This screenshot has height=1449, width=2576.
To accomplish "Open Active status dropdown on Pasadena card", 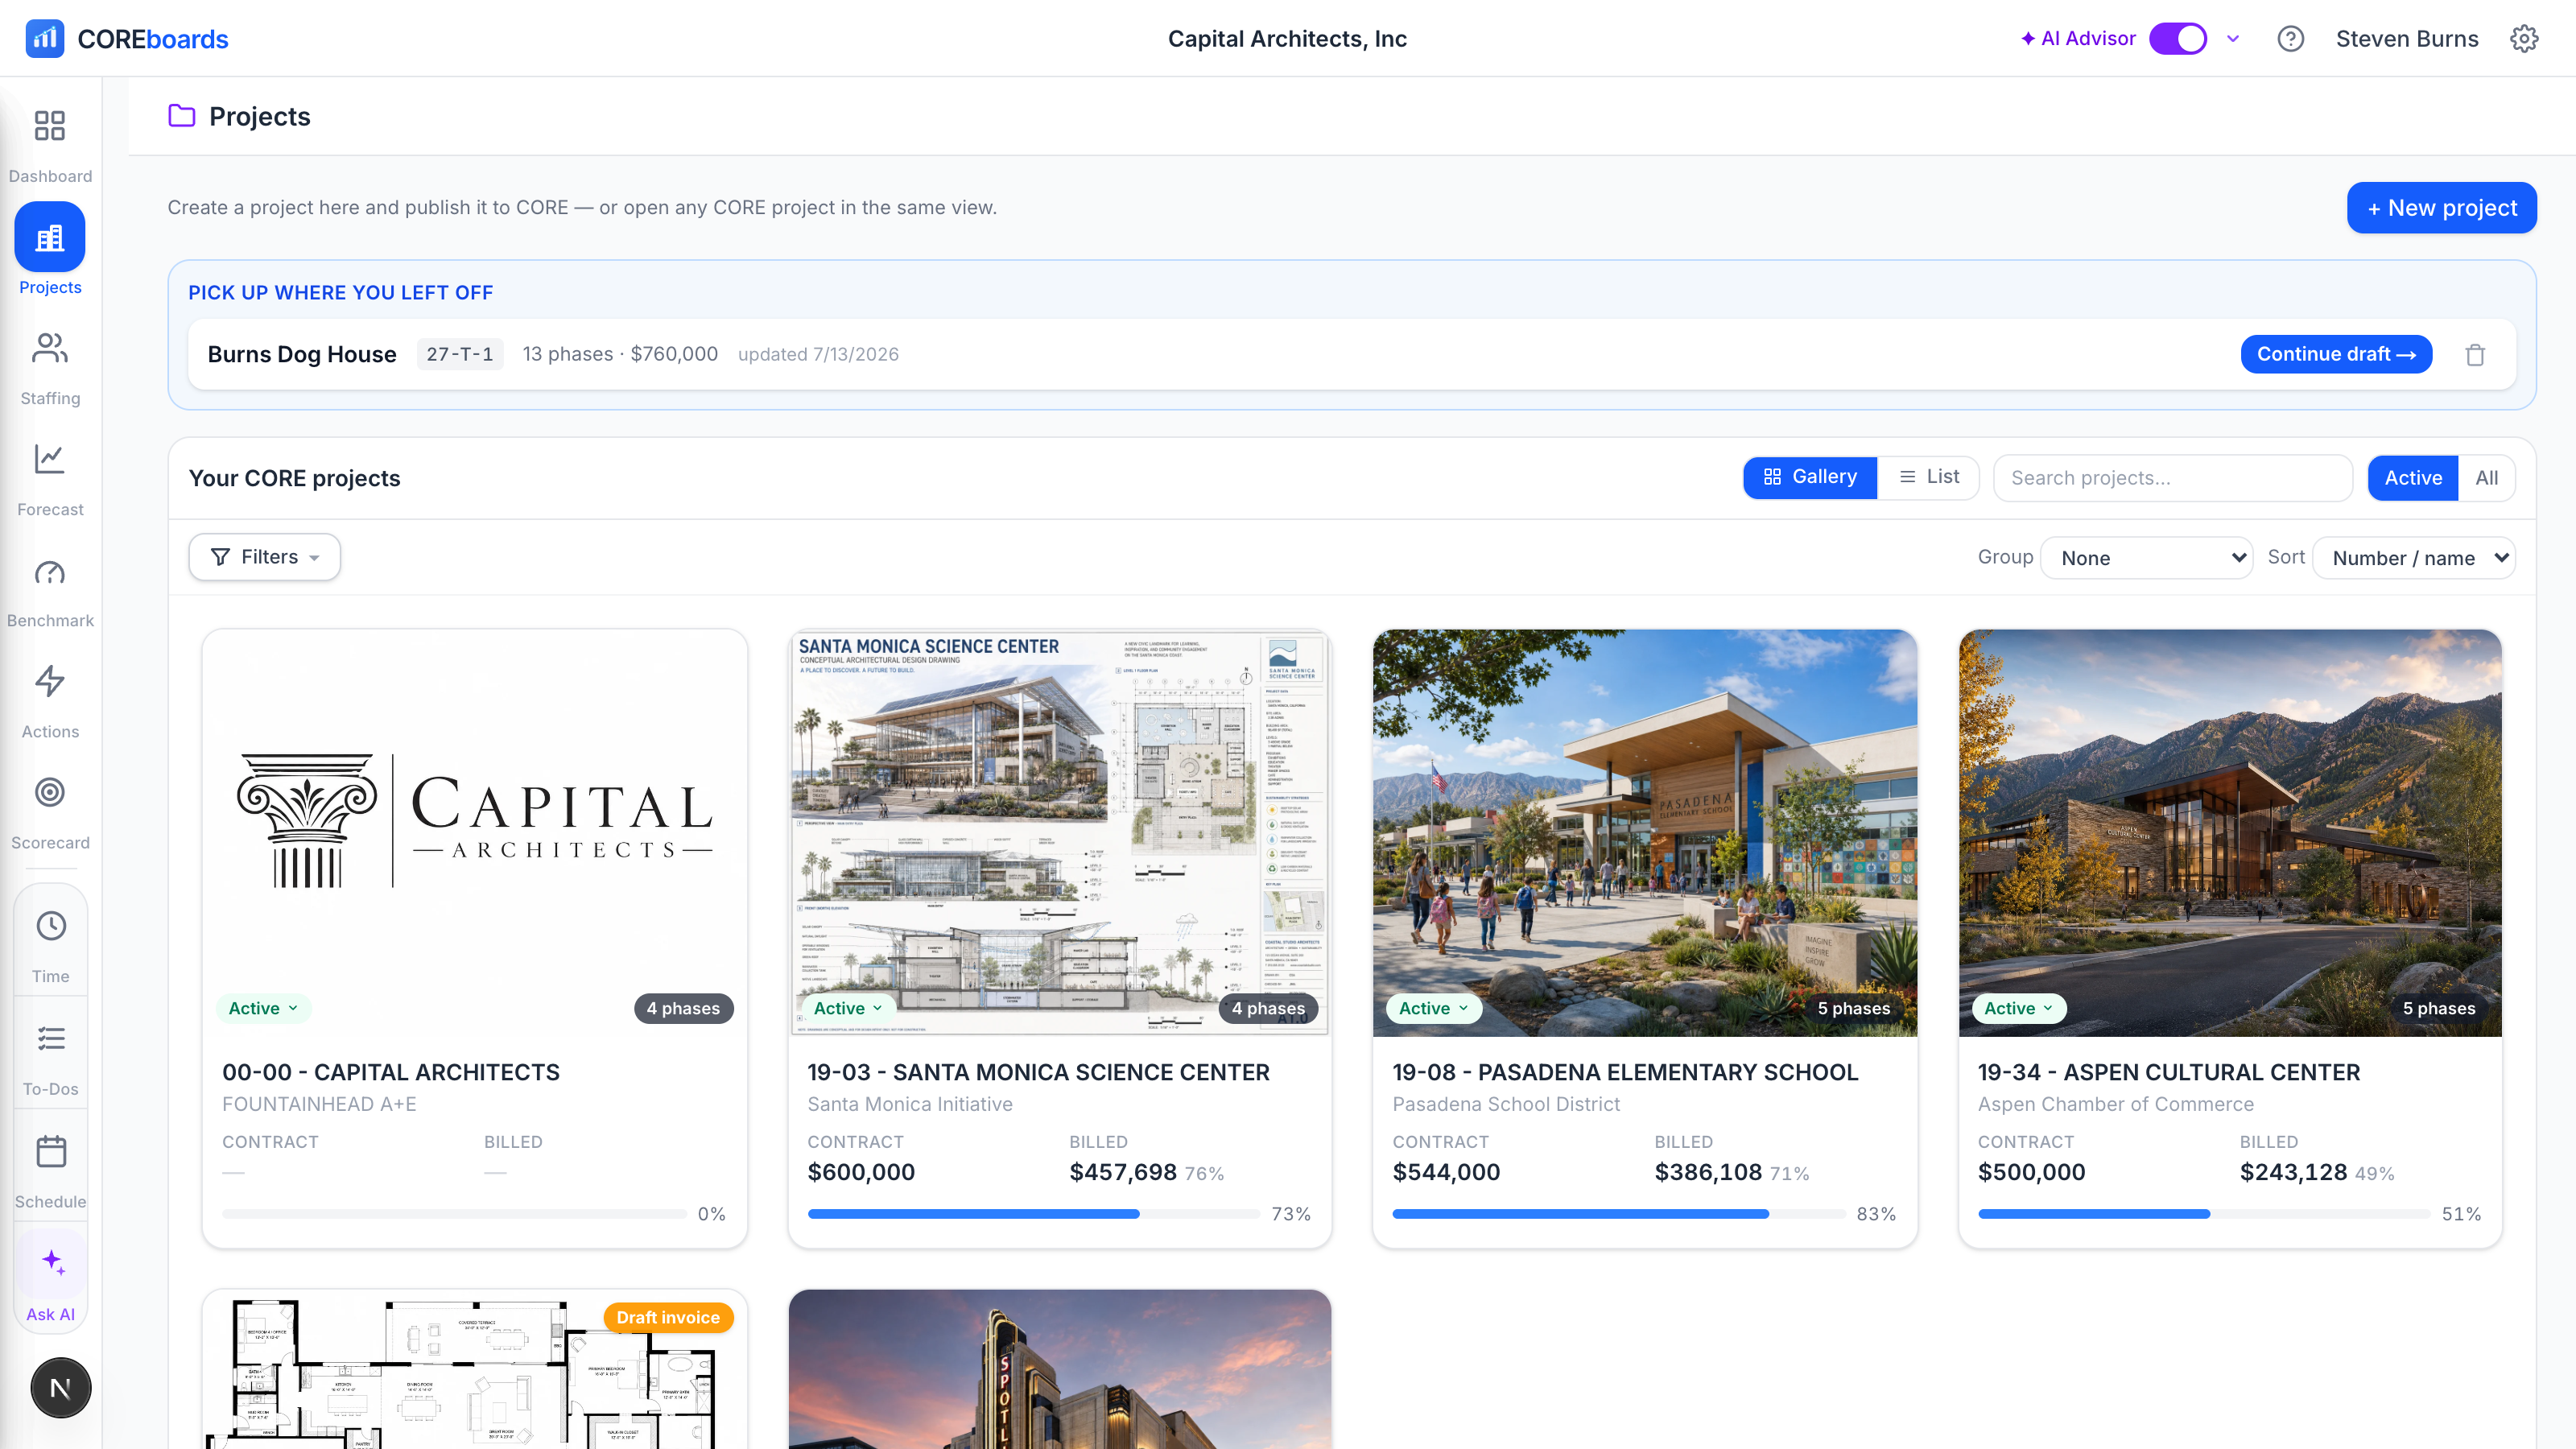I will pos(1434,1008).
